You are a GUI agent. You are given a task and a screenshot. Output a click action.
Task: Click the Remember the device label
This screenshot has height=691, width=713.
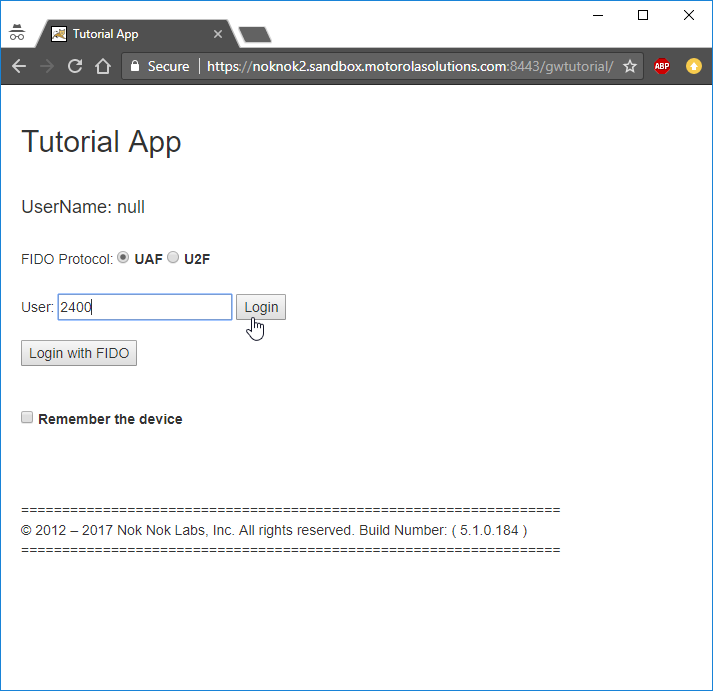coord(110,419)
